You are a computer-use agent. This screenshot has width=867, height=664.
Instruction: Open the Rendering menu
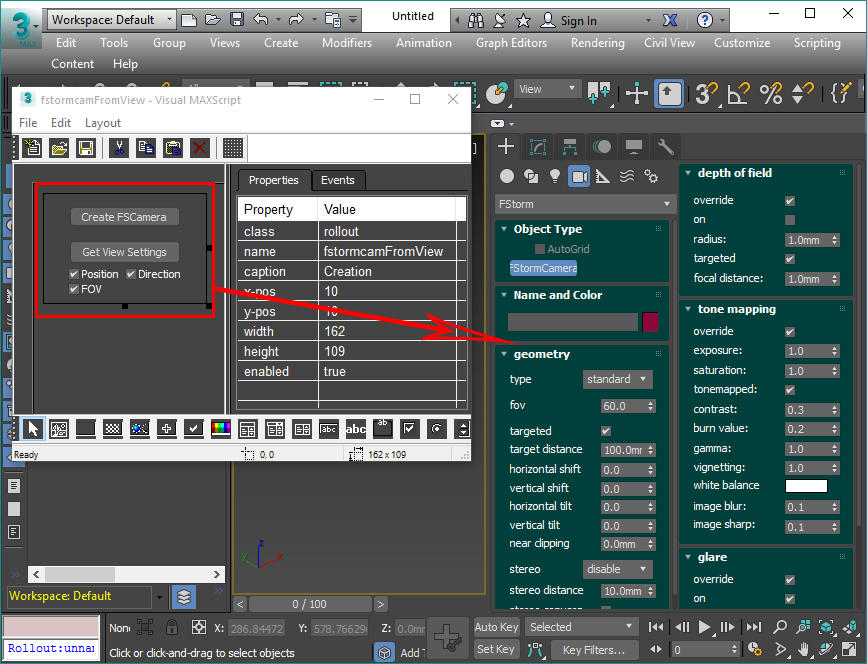(x=598, y=43)
